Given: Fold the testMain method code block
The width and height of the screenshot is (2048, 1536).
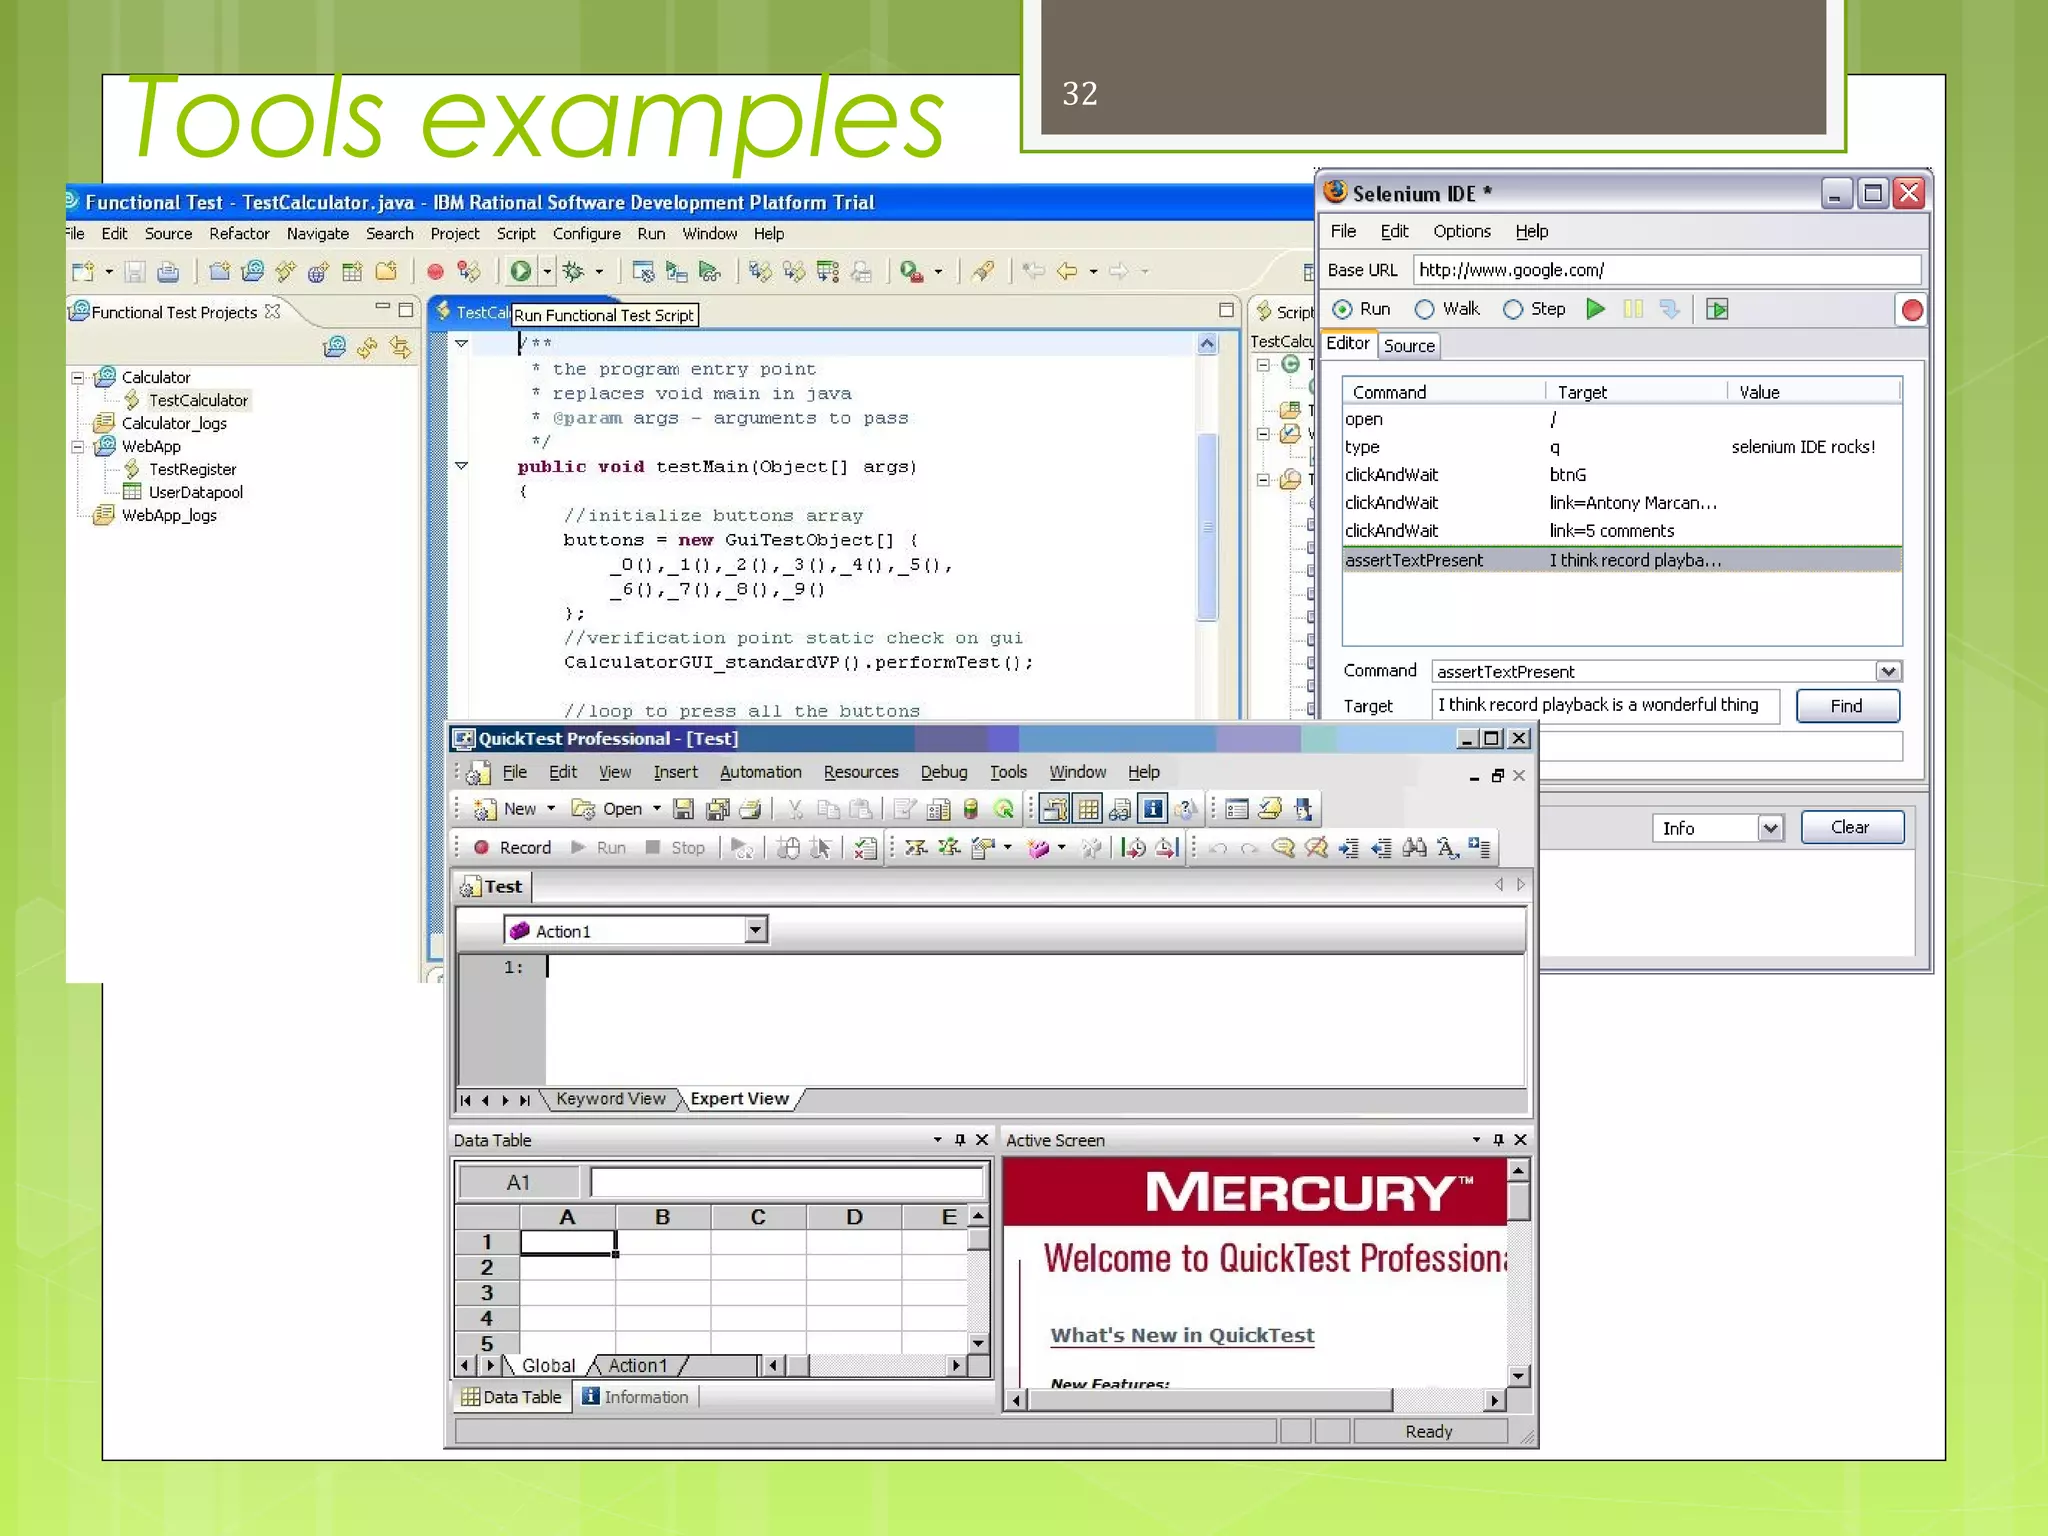Looking at the screenshot, I should pos(462,465).
